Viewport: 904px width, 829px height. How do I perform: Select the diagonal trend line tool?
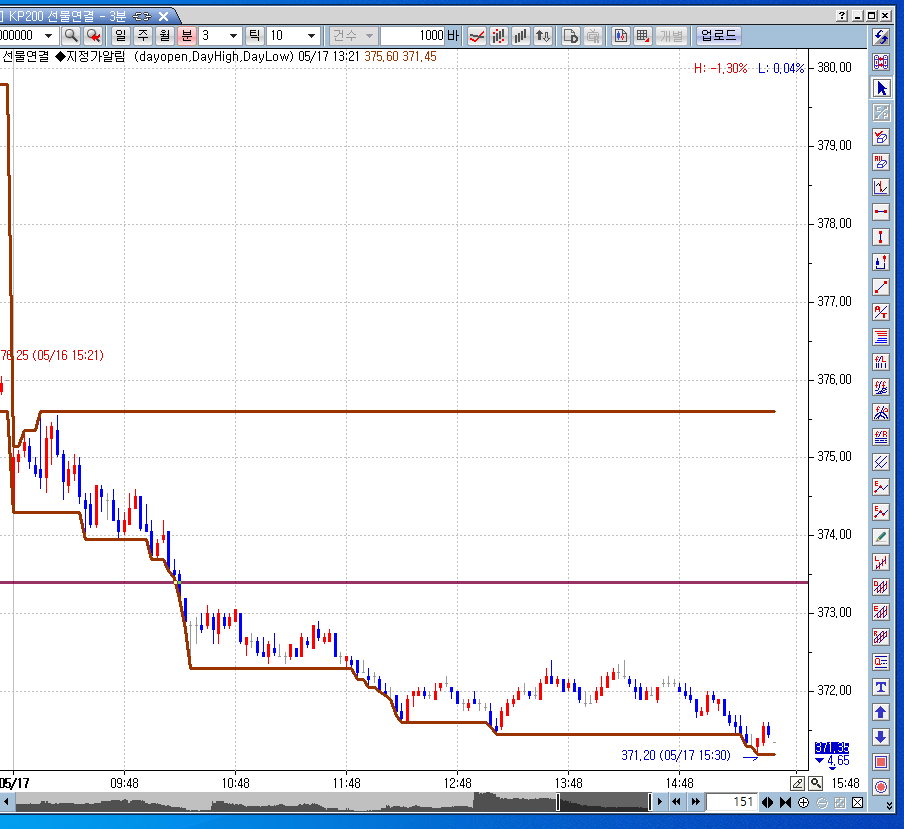pyautogui.click(x=881, y=287)
